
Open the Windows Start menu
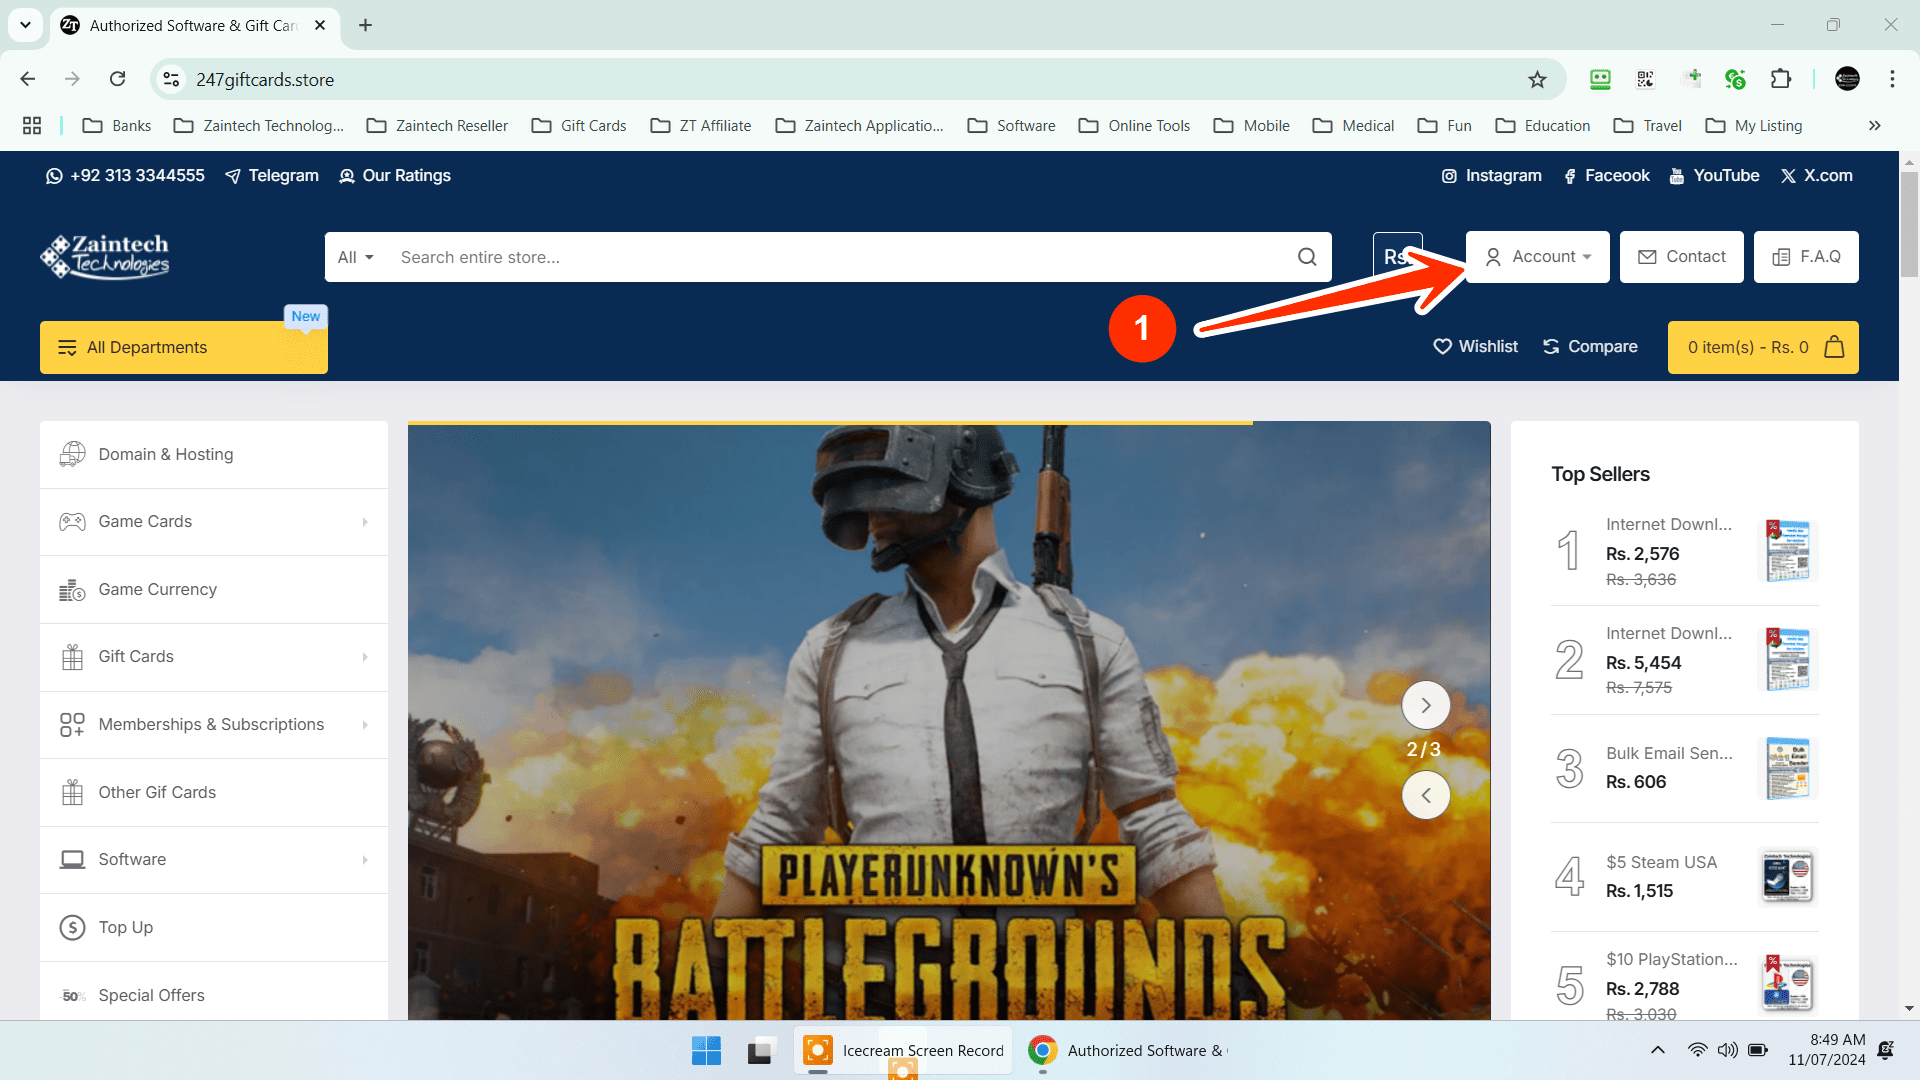[x=706, y=1050]
